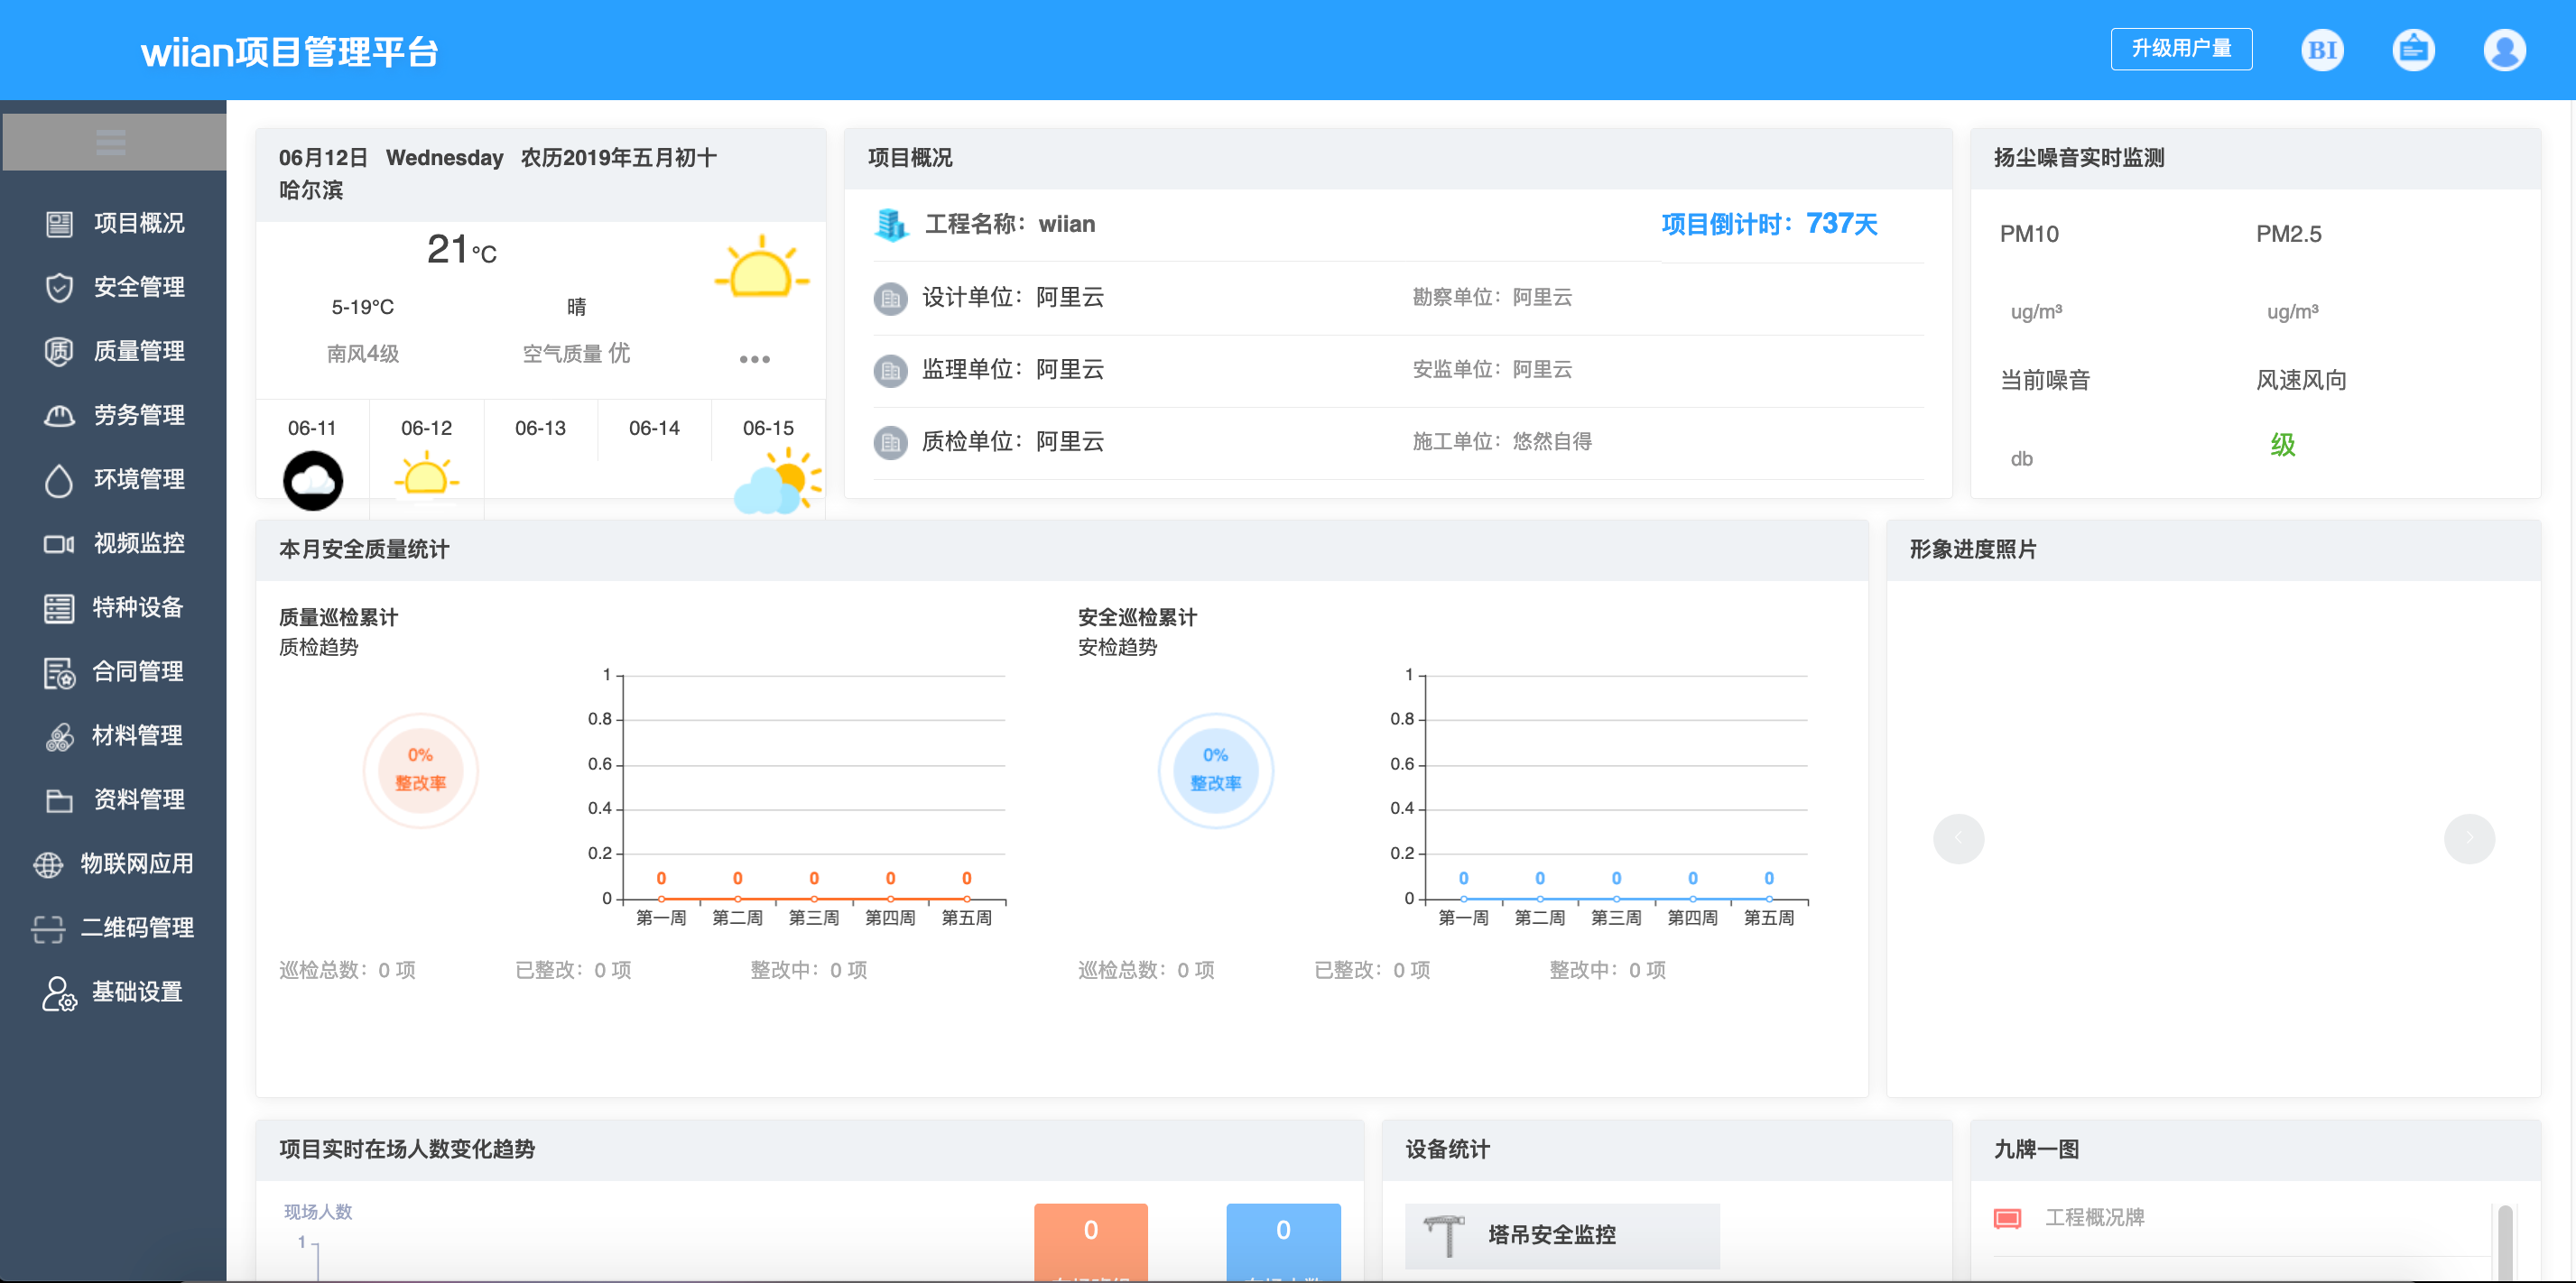
Task: Click the orange 0 count card
Action: click(1090, 1241)
